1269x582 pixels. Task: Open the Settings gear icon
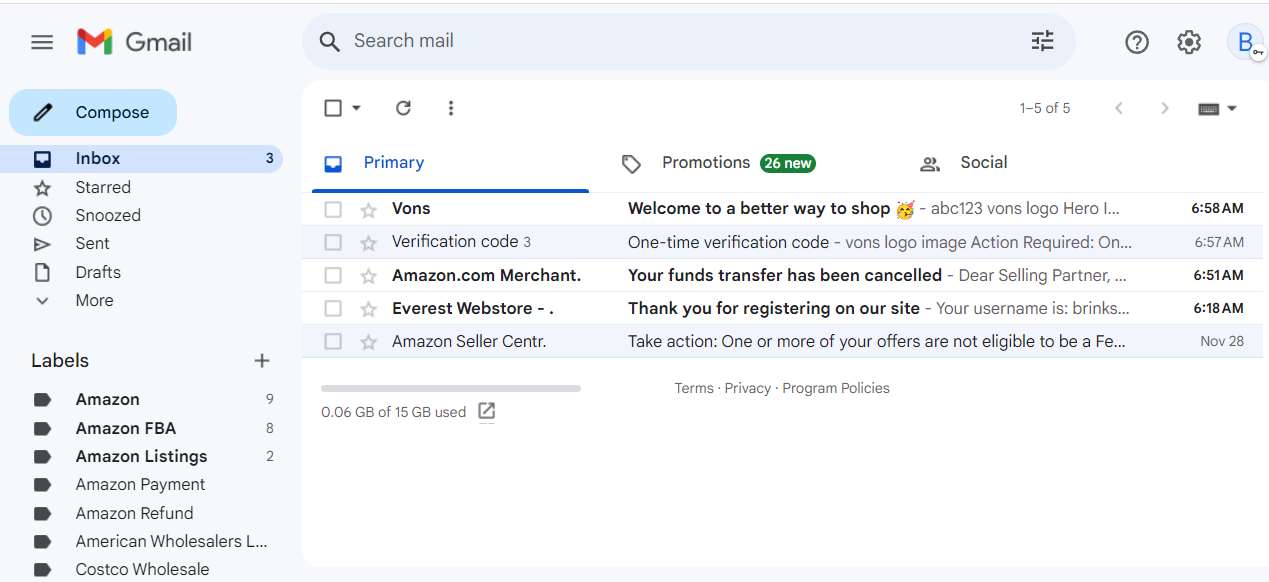pos(1189,42)
